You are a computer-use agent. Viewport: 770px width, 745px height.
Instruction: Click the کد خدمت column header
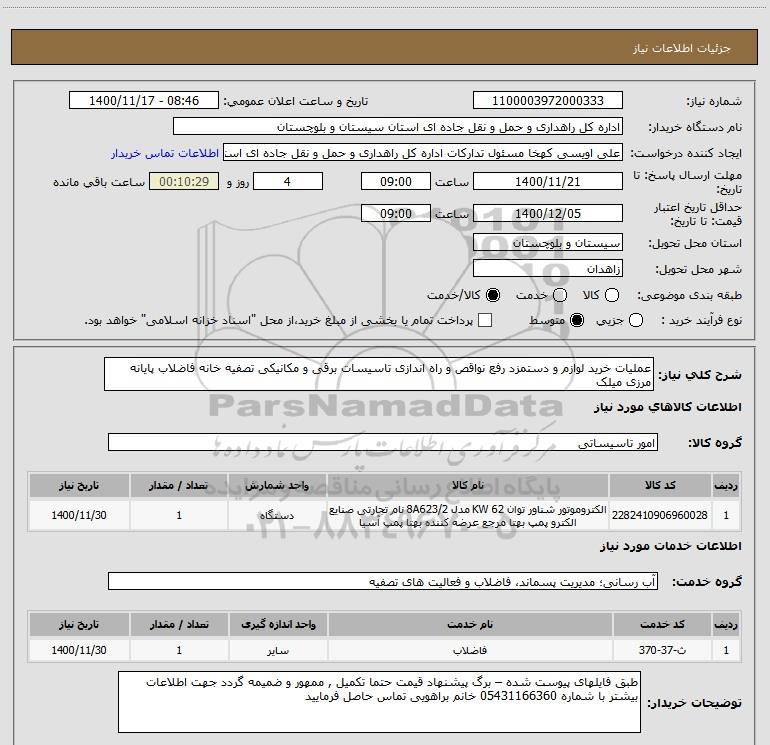coord(662,624)
